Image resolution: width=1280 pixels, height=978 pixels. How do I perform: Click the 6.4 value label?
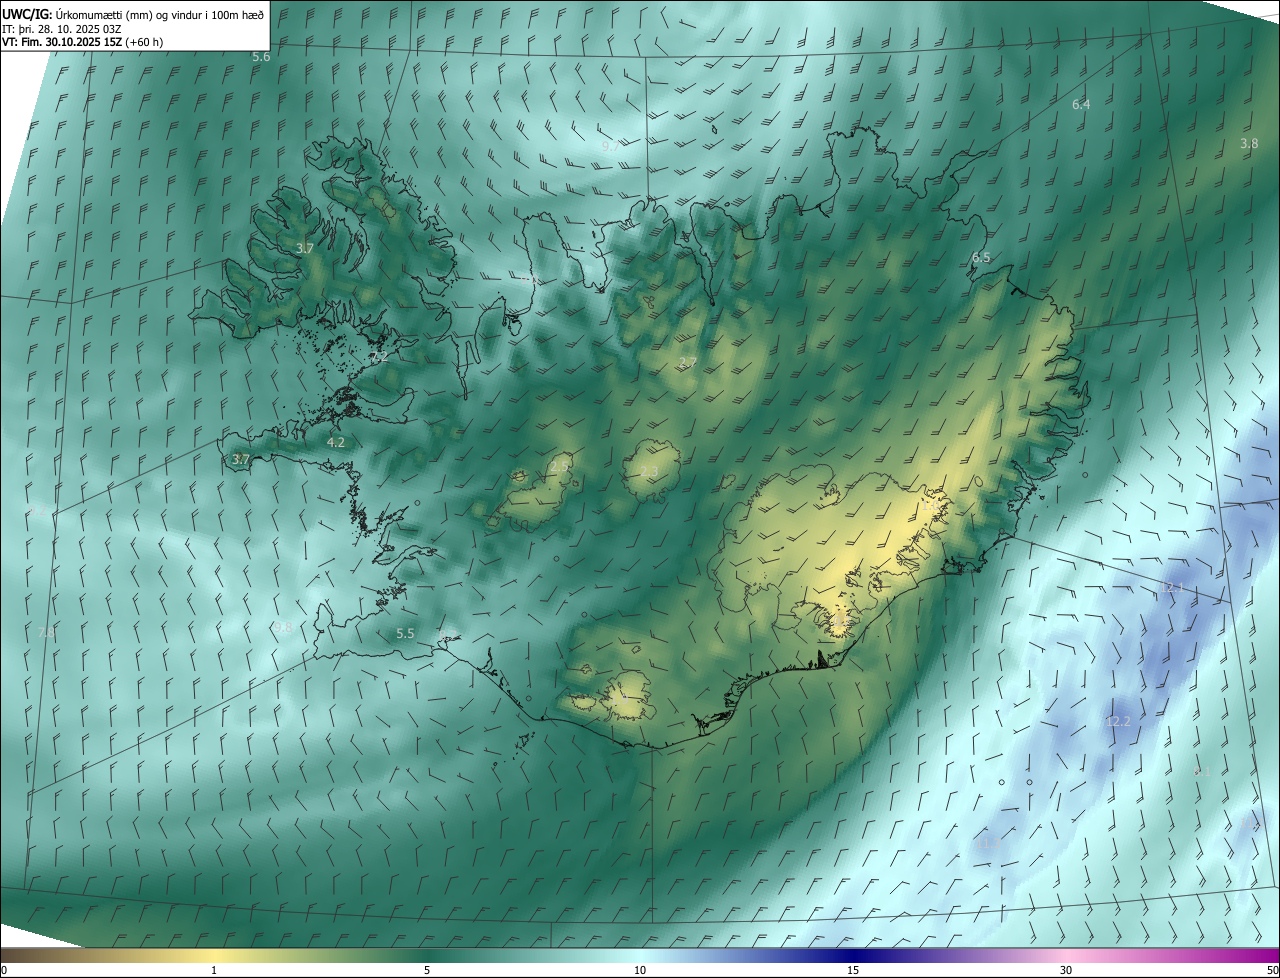[x=1081, y=104]
